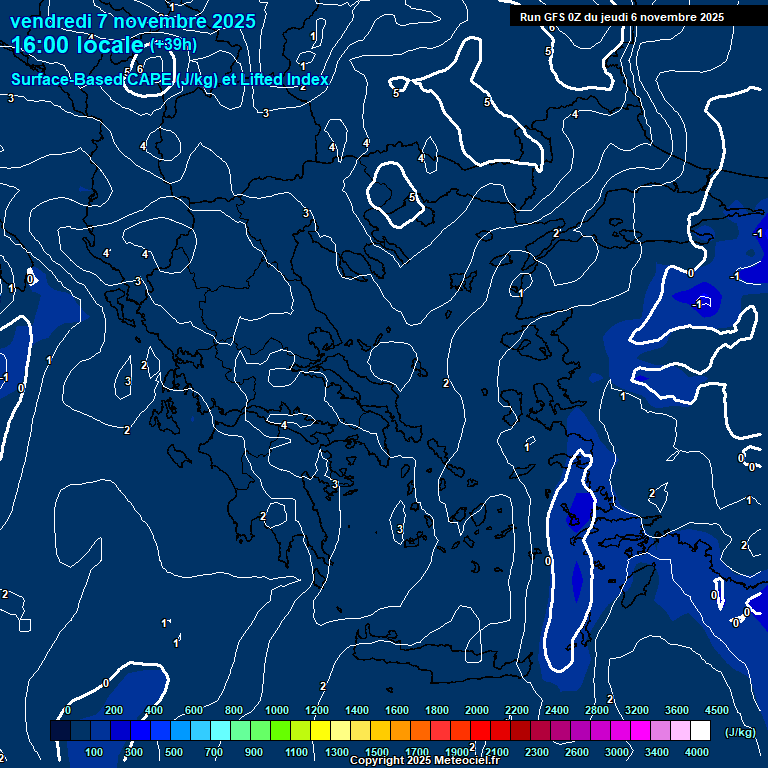Select the orange swatch between 1700 and 1800
768x768 pixels.
tap(420, 730)
